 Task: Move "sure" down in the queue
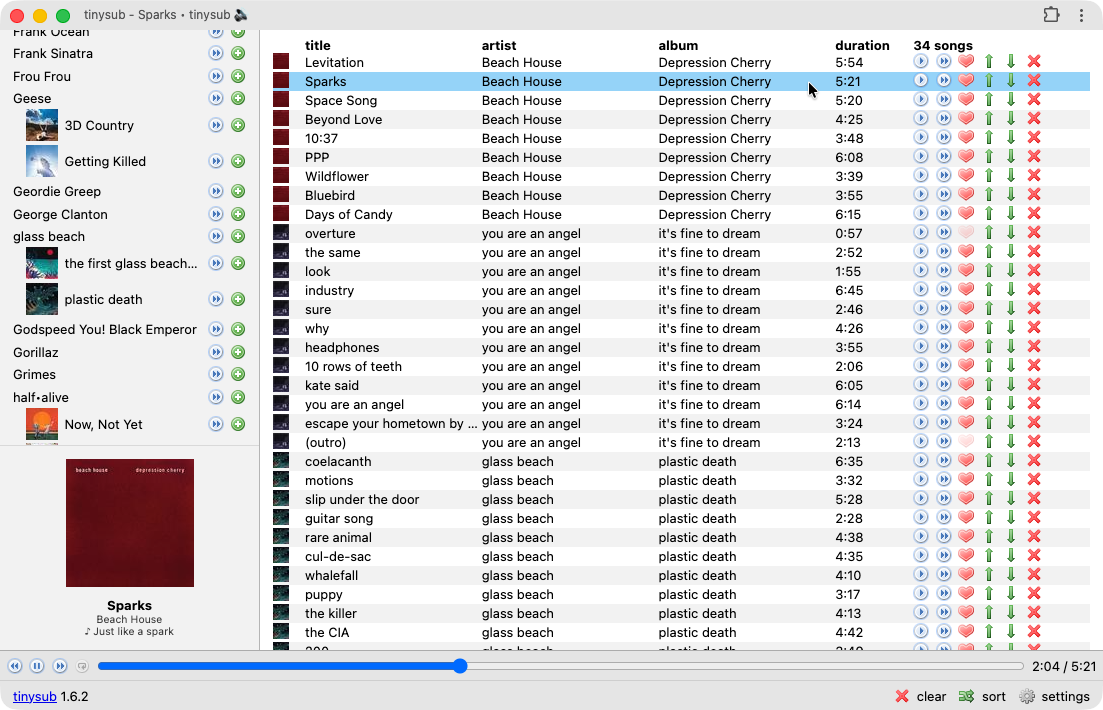1011,309
